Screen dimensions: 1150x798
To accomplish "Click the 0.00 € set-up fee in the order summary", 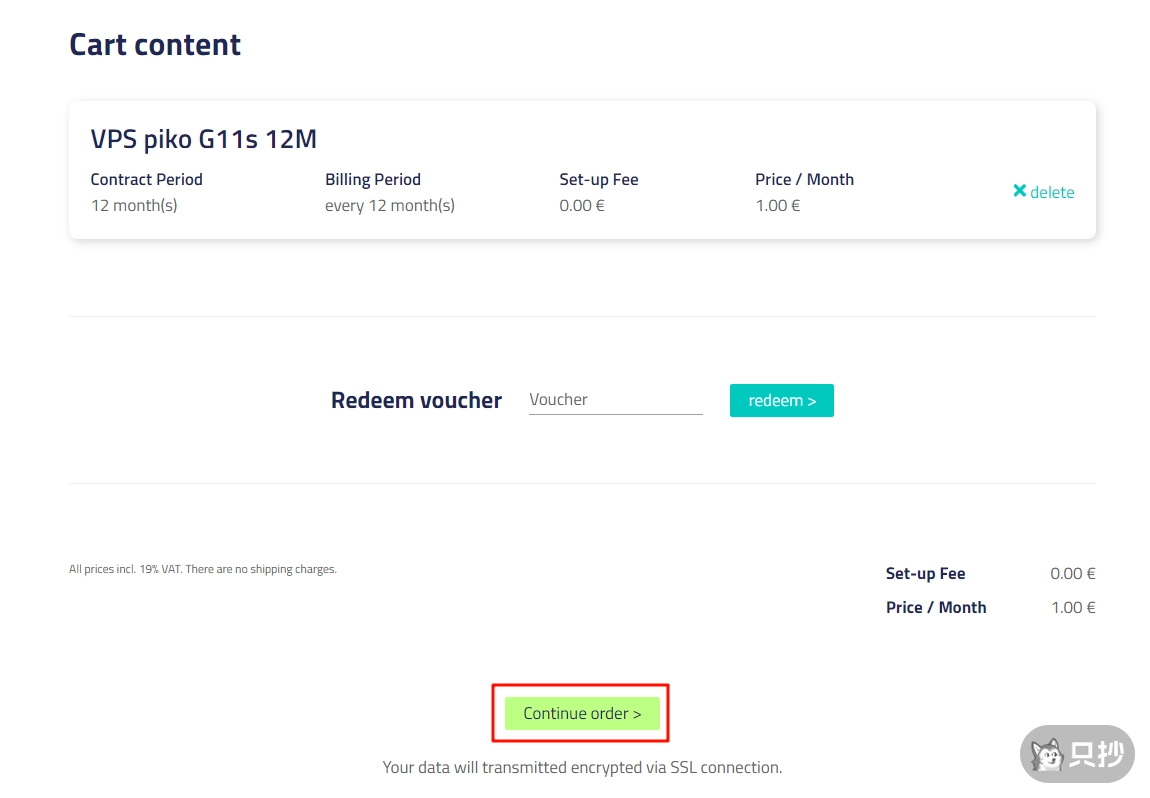I will coord(1072,574).
